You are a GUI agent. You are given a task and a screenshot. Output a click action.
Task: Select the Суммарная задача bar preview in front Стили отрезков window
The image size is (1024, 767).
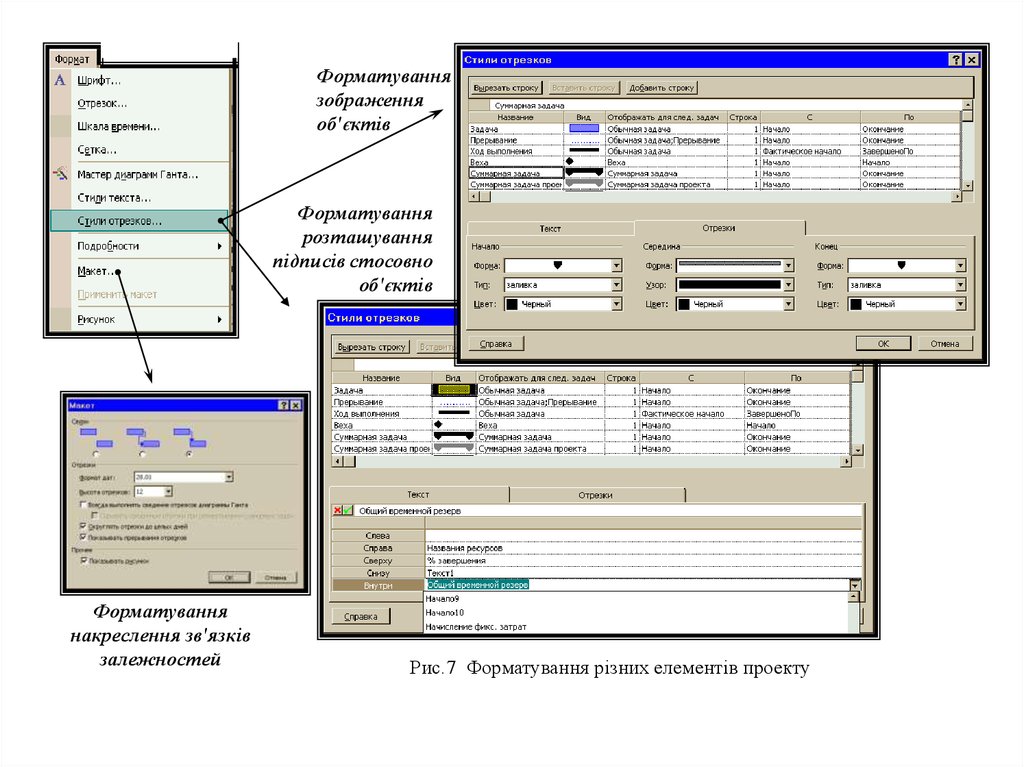coord(584,173)
